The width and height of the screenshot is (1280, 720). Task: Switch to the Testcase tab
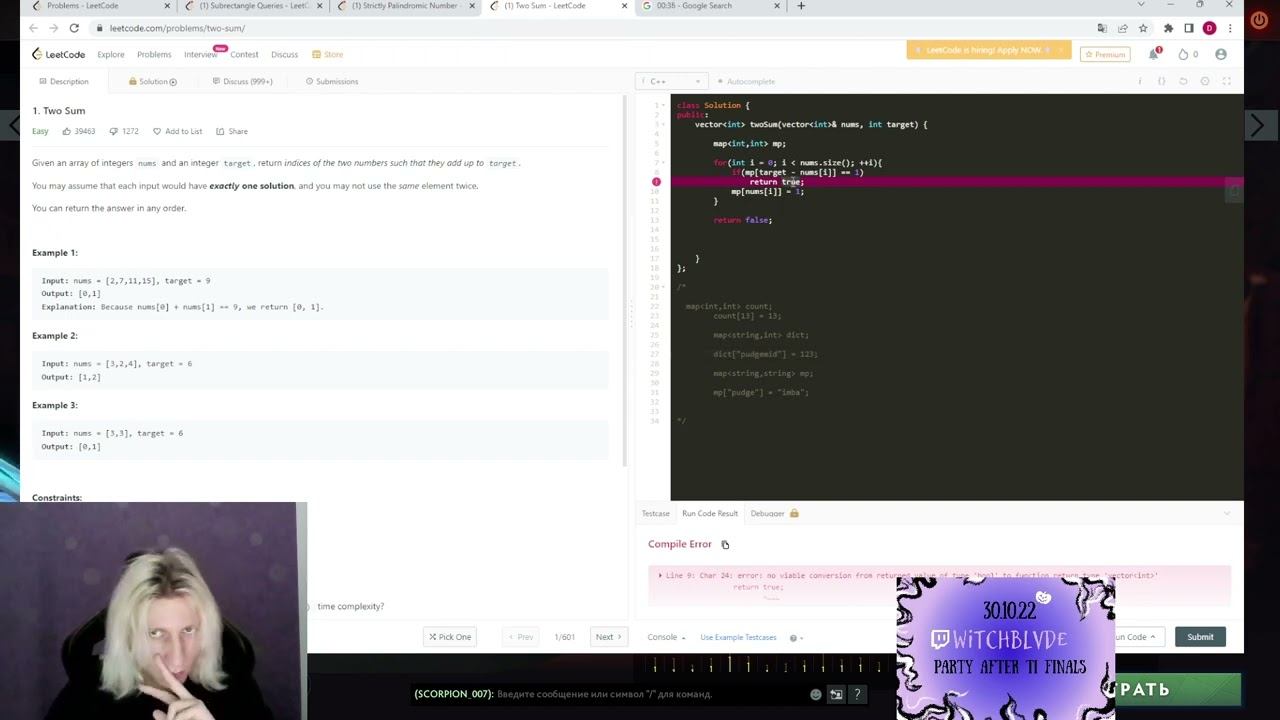coord(655,514)
